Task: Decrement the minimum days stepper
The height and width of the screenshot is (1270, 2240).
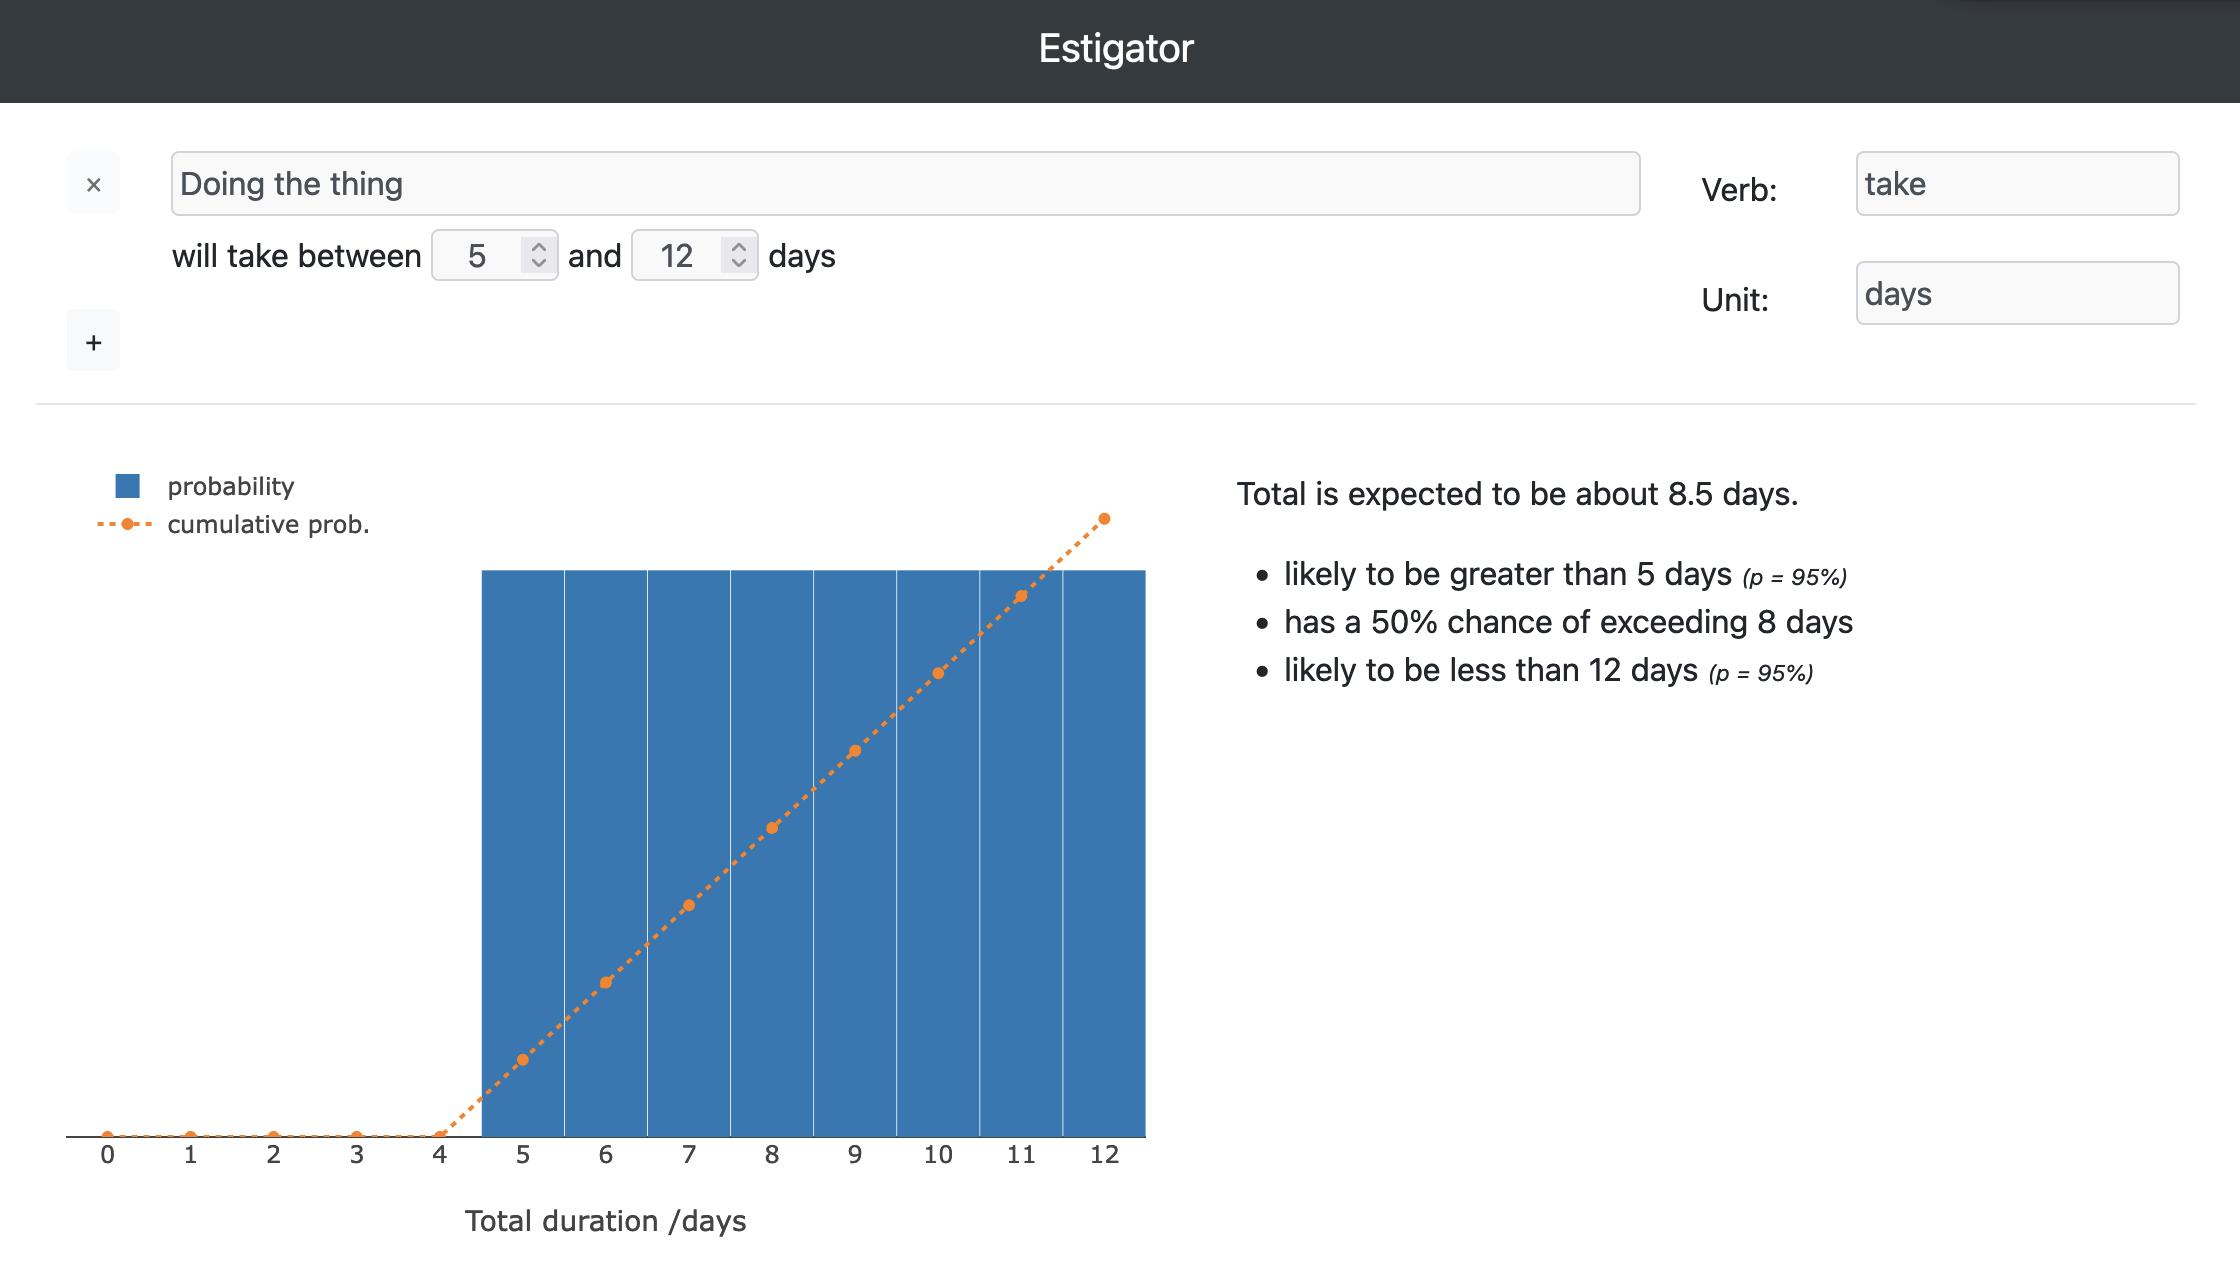Action: click(539, 264)
